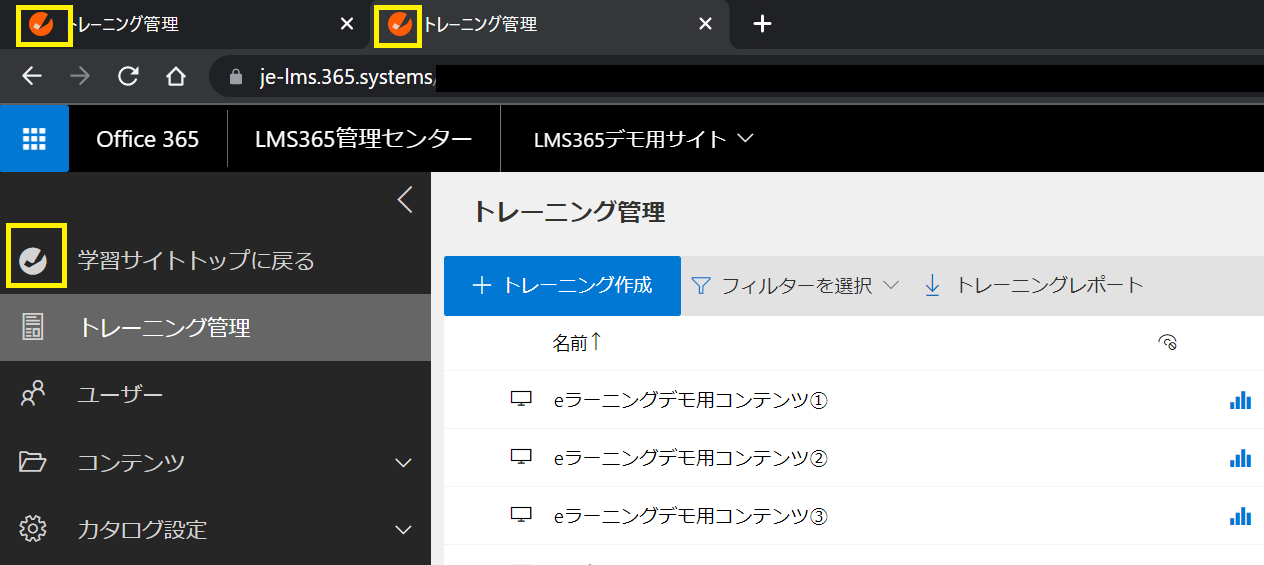
Task: Click 学習サイトトップに戻る link
Action: tap(196, 261)
